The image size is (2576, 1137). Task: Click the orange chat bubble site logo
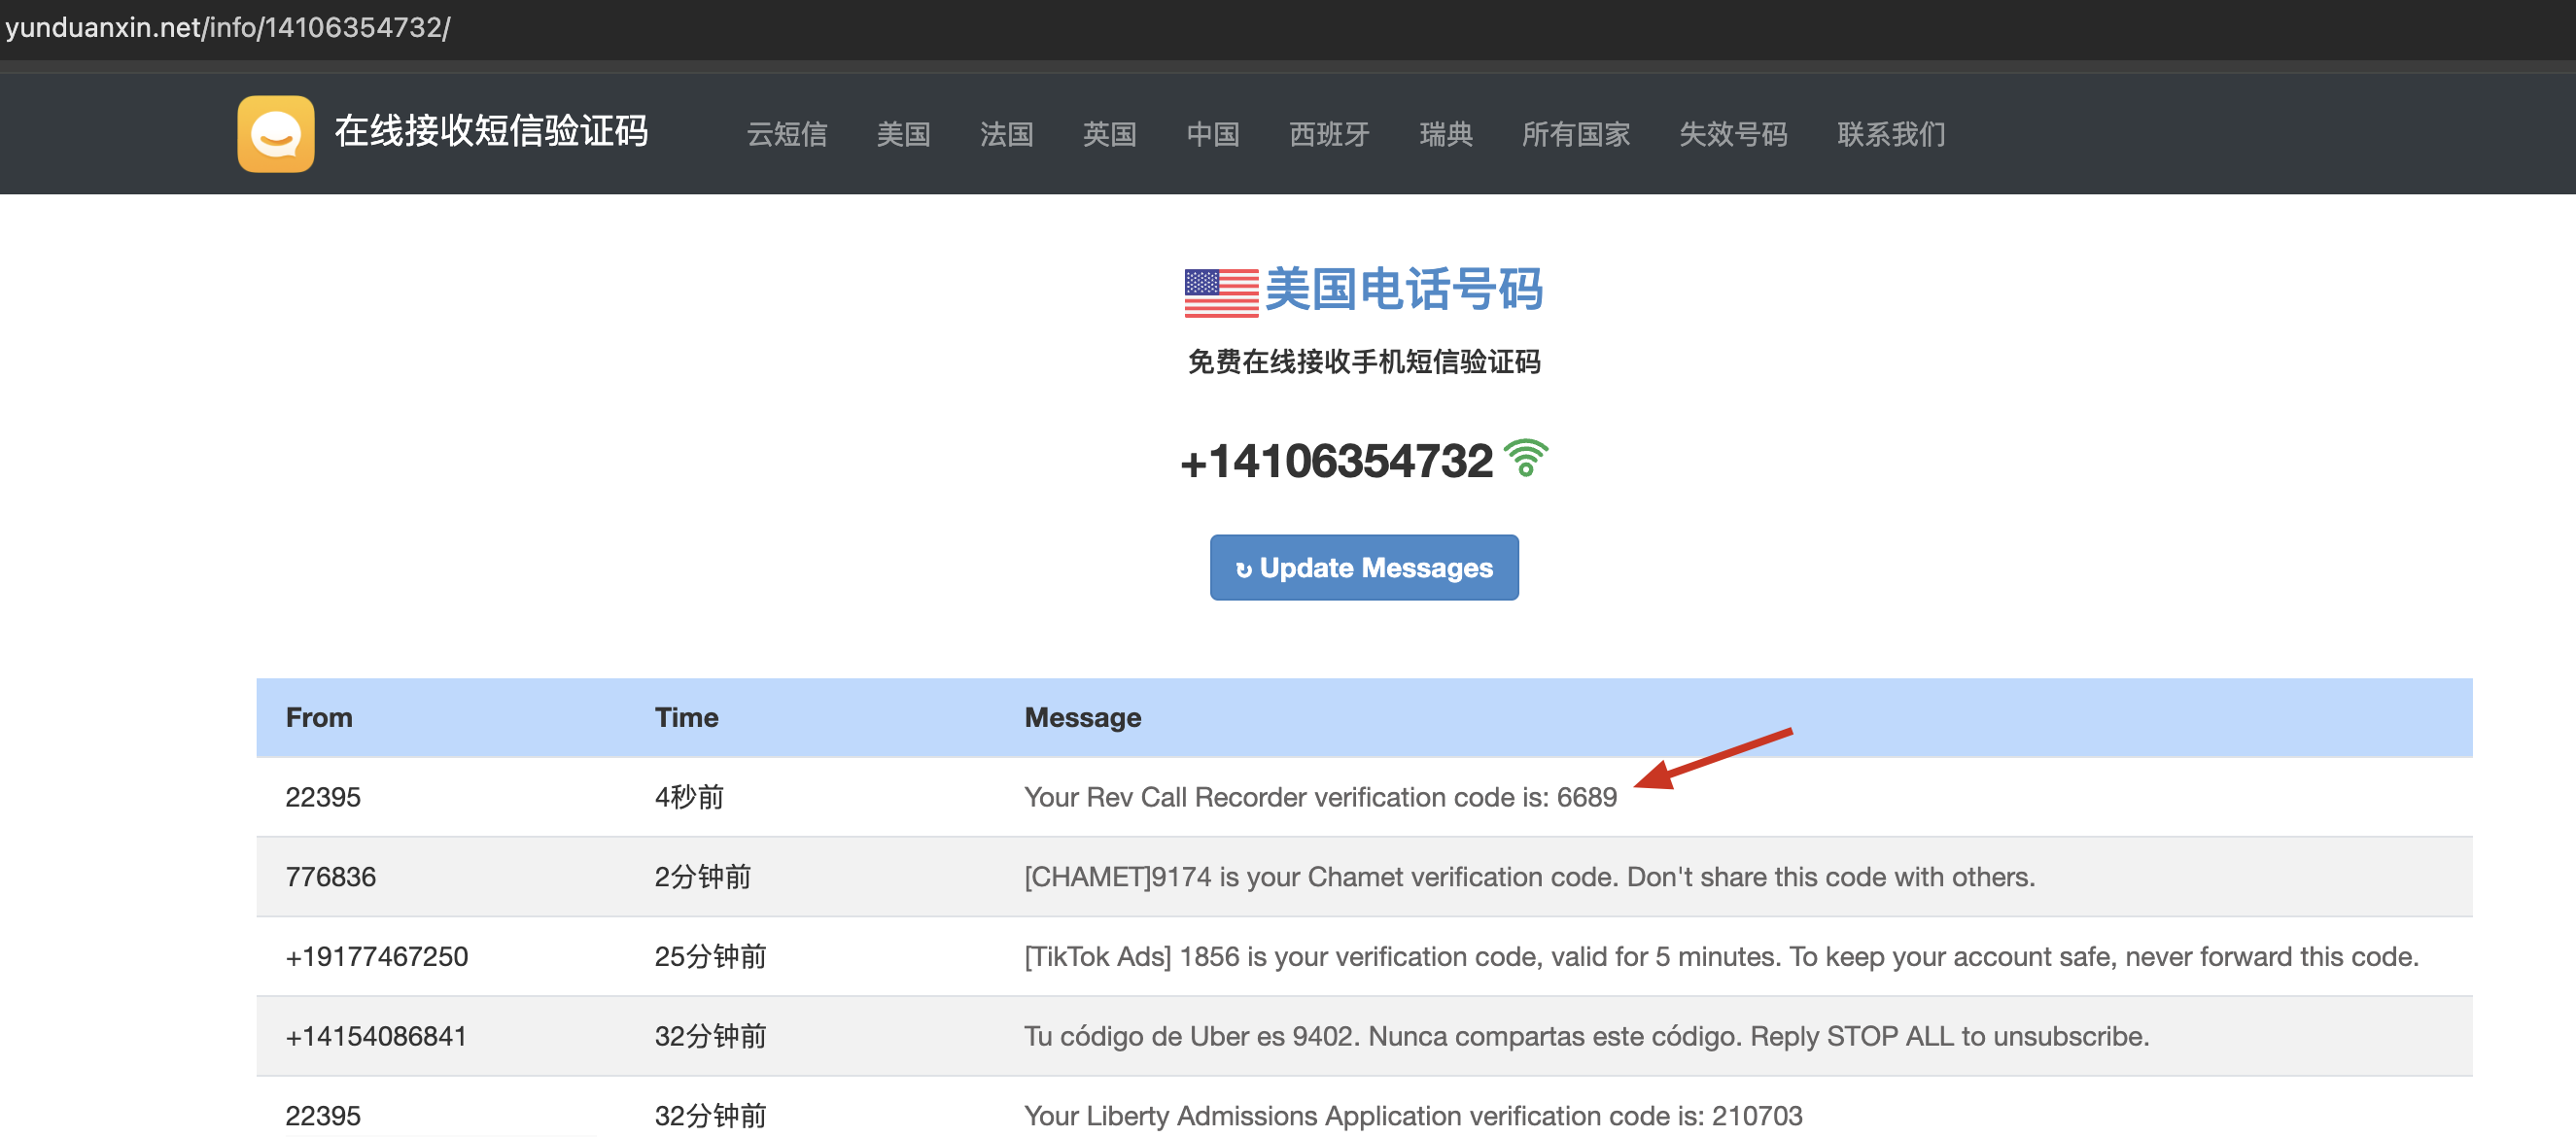point(276,133)
